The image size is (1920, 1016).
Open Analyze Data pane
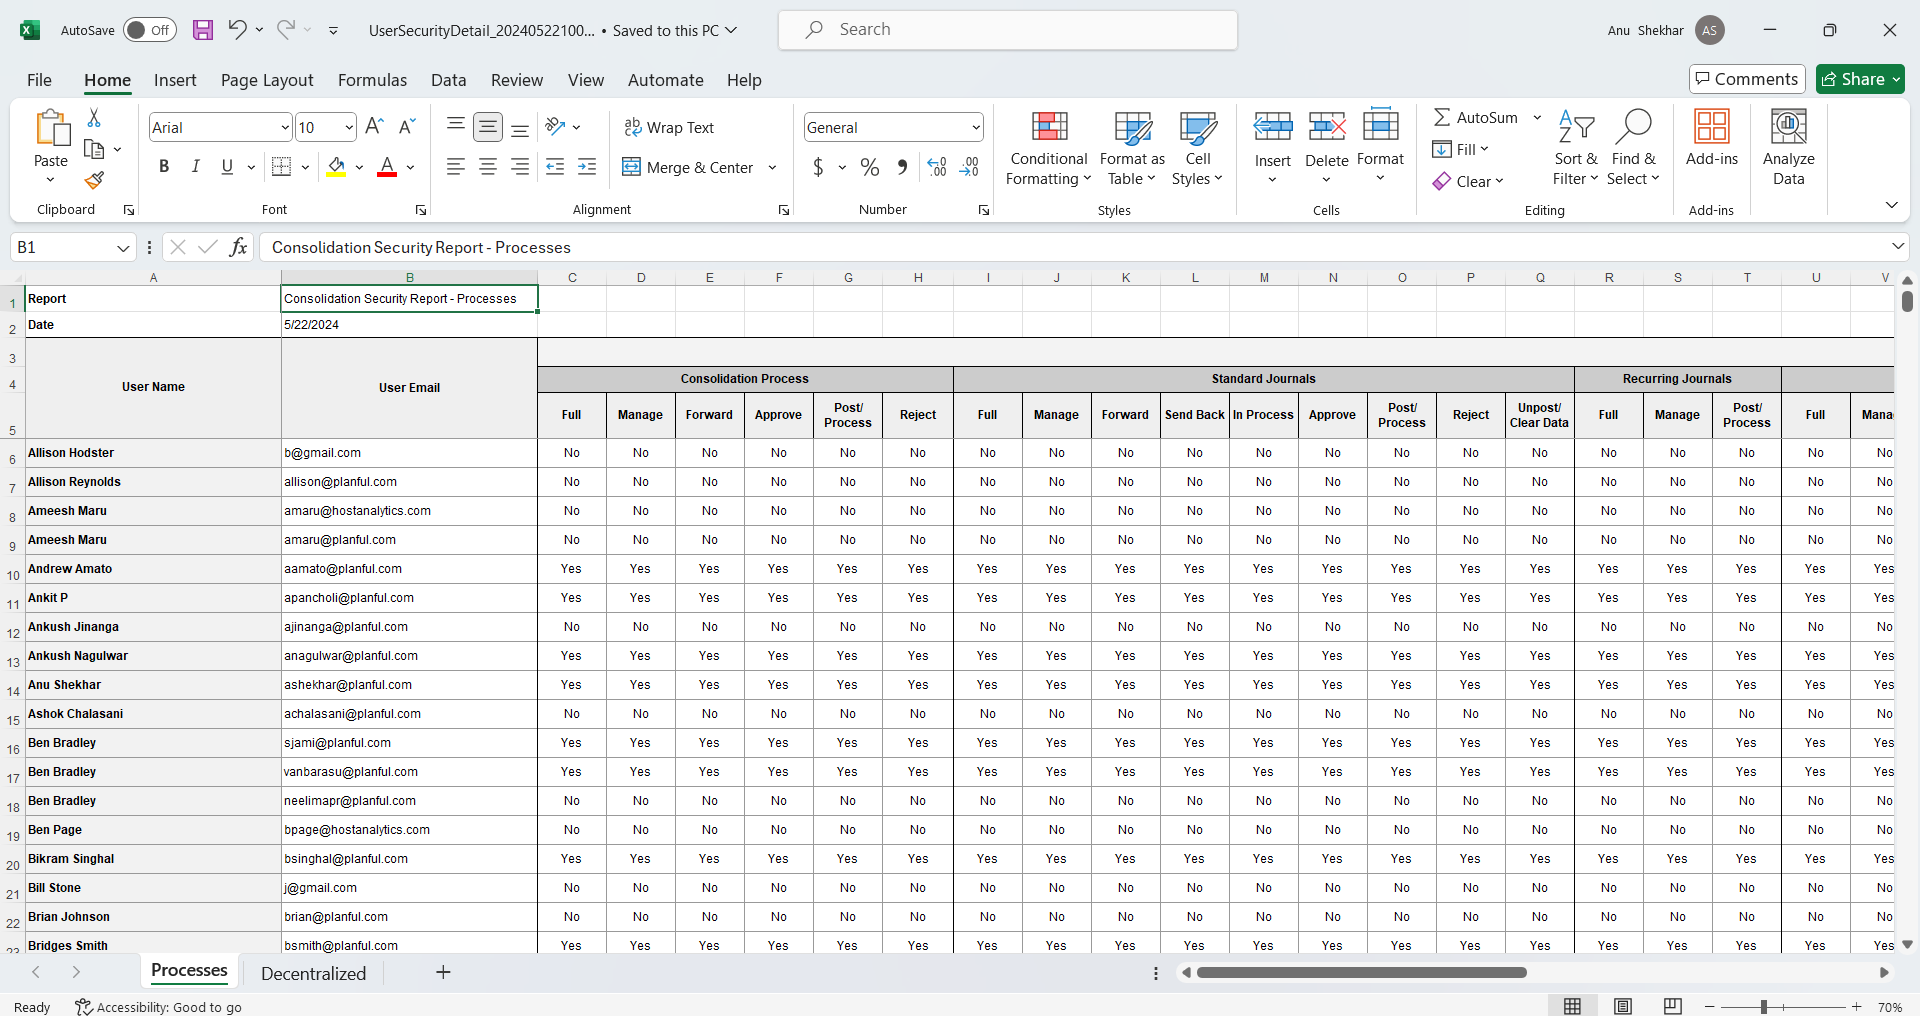click(x=1788, y=148)
